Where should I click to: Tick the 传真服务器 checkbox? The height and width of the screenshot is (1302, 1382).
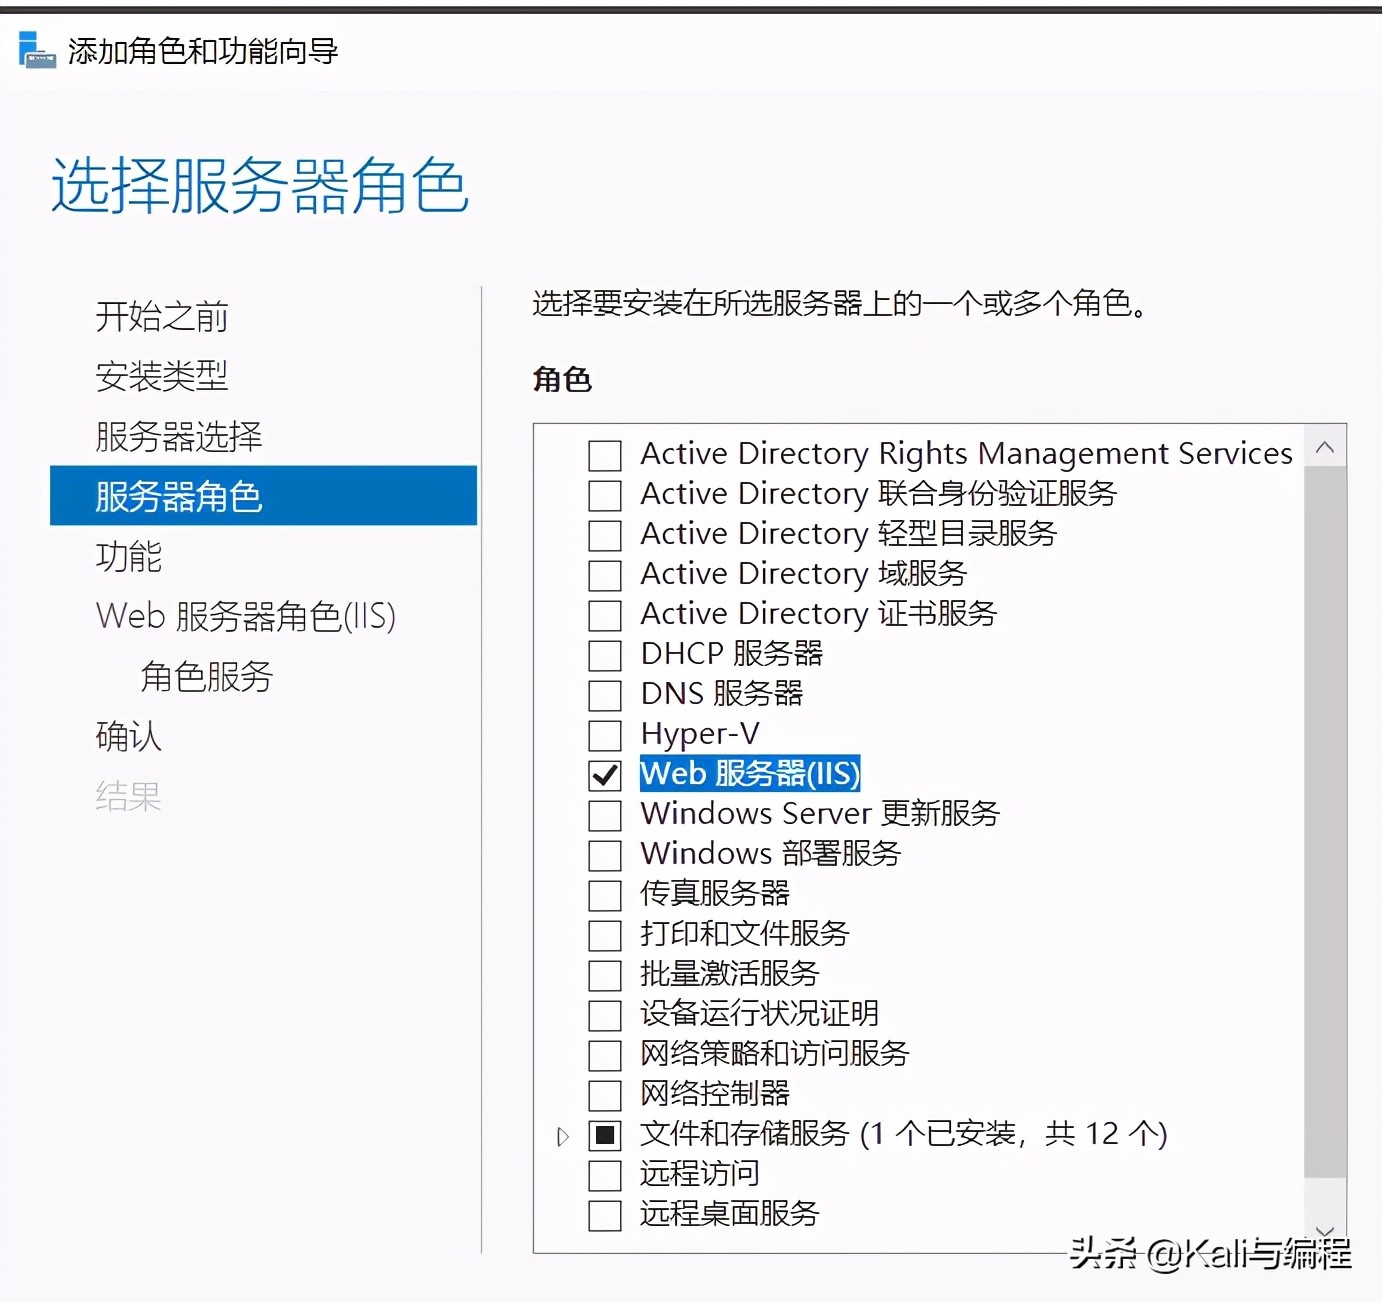click(x=605, y=896)
